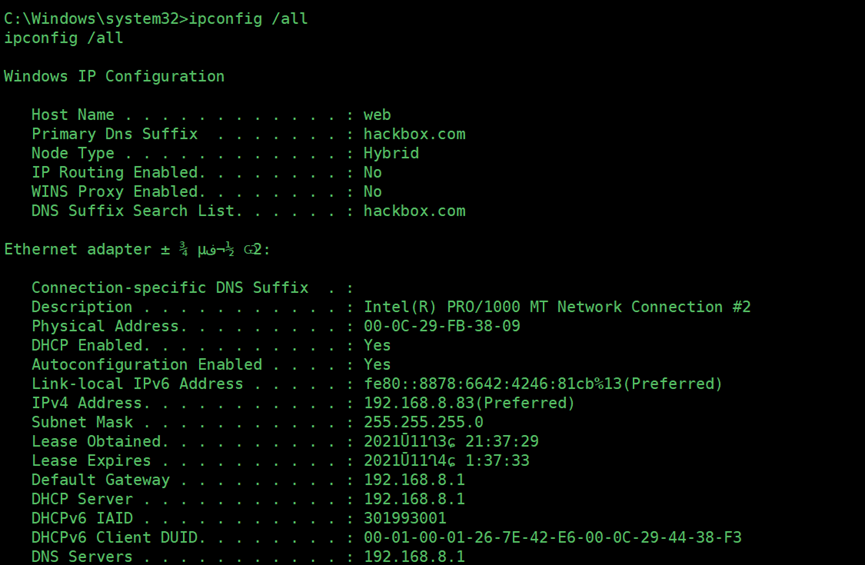This screenshot has width=865, height=565.
Task: Click the WINS Proxy Enabled No value
Action: tap(372, 192)
